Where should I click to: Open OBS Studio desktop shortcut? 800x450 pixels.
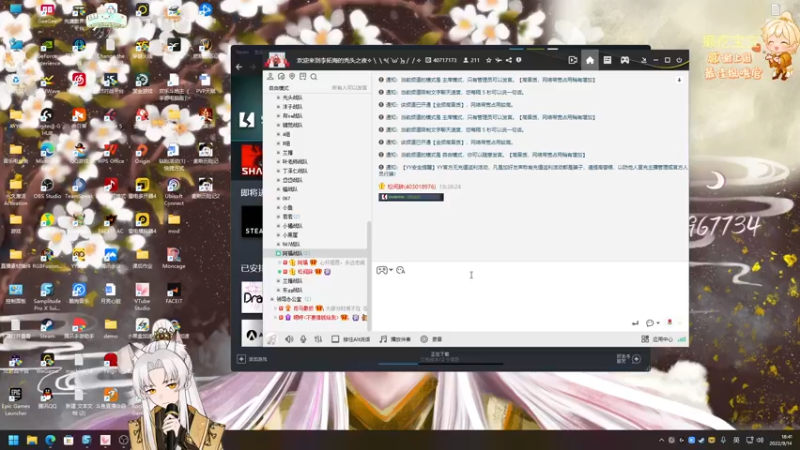[47, 188]
